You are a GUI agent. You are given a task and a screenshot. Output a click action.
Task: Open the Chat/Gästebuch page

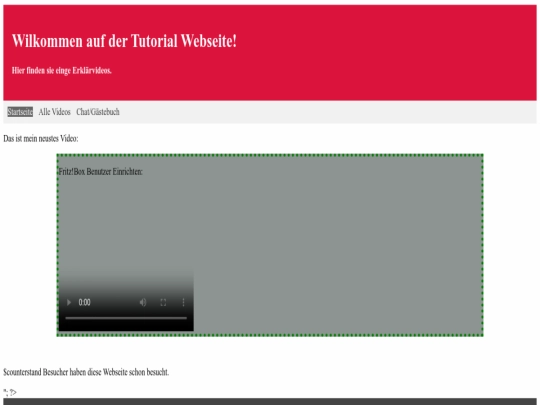[98, 112]
